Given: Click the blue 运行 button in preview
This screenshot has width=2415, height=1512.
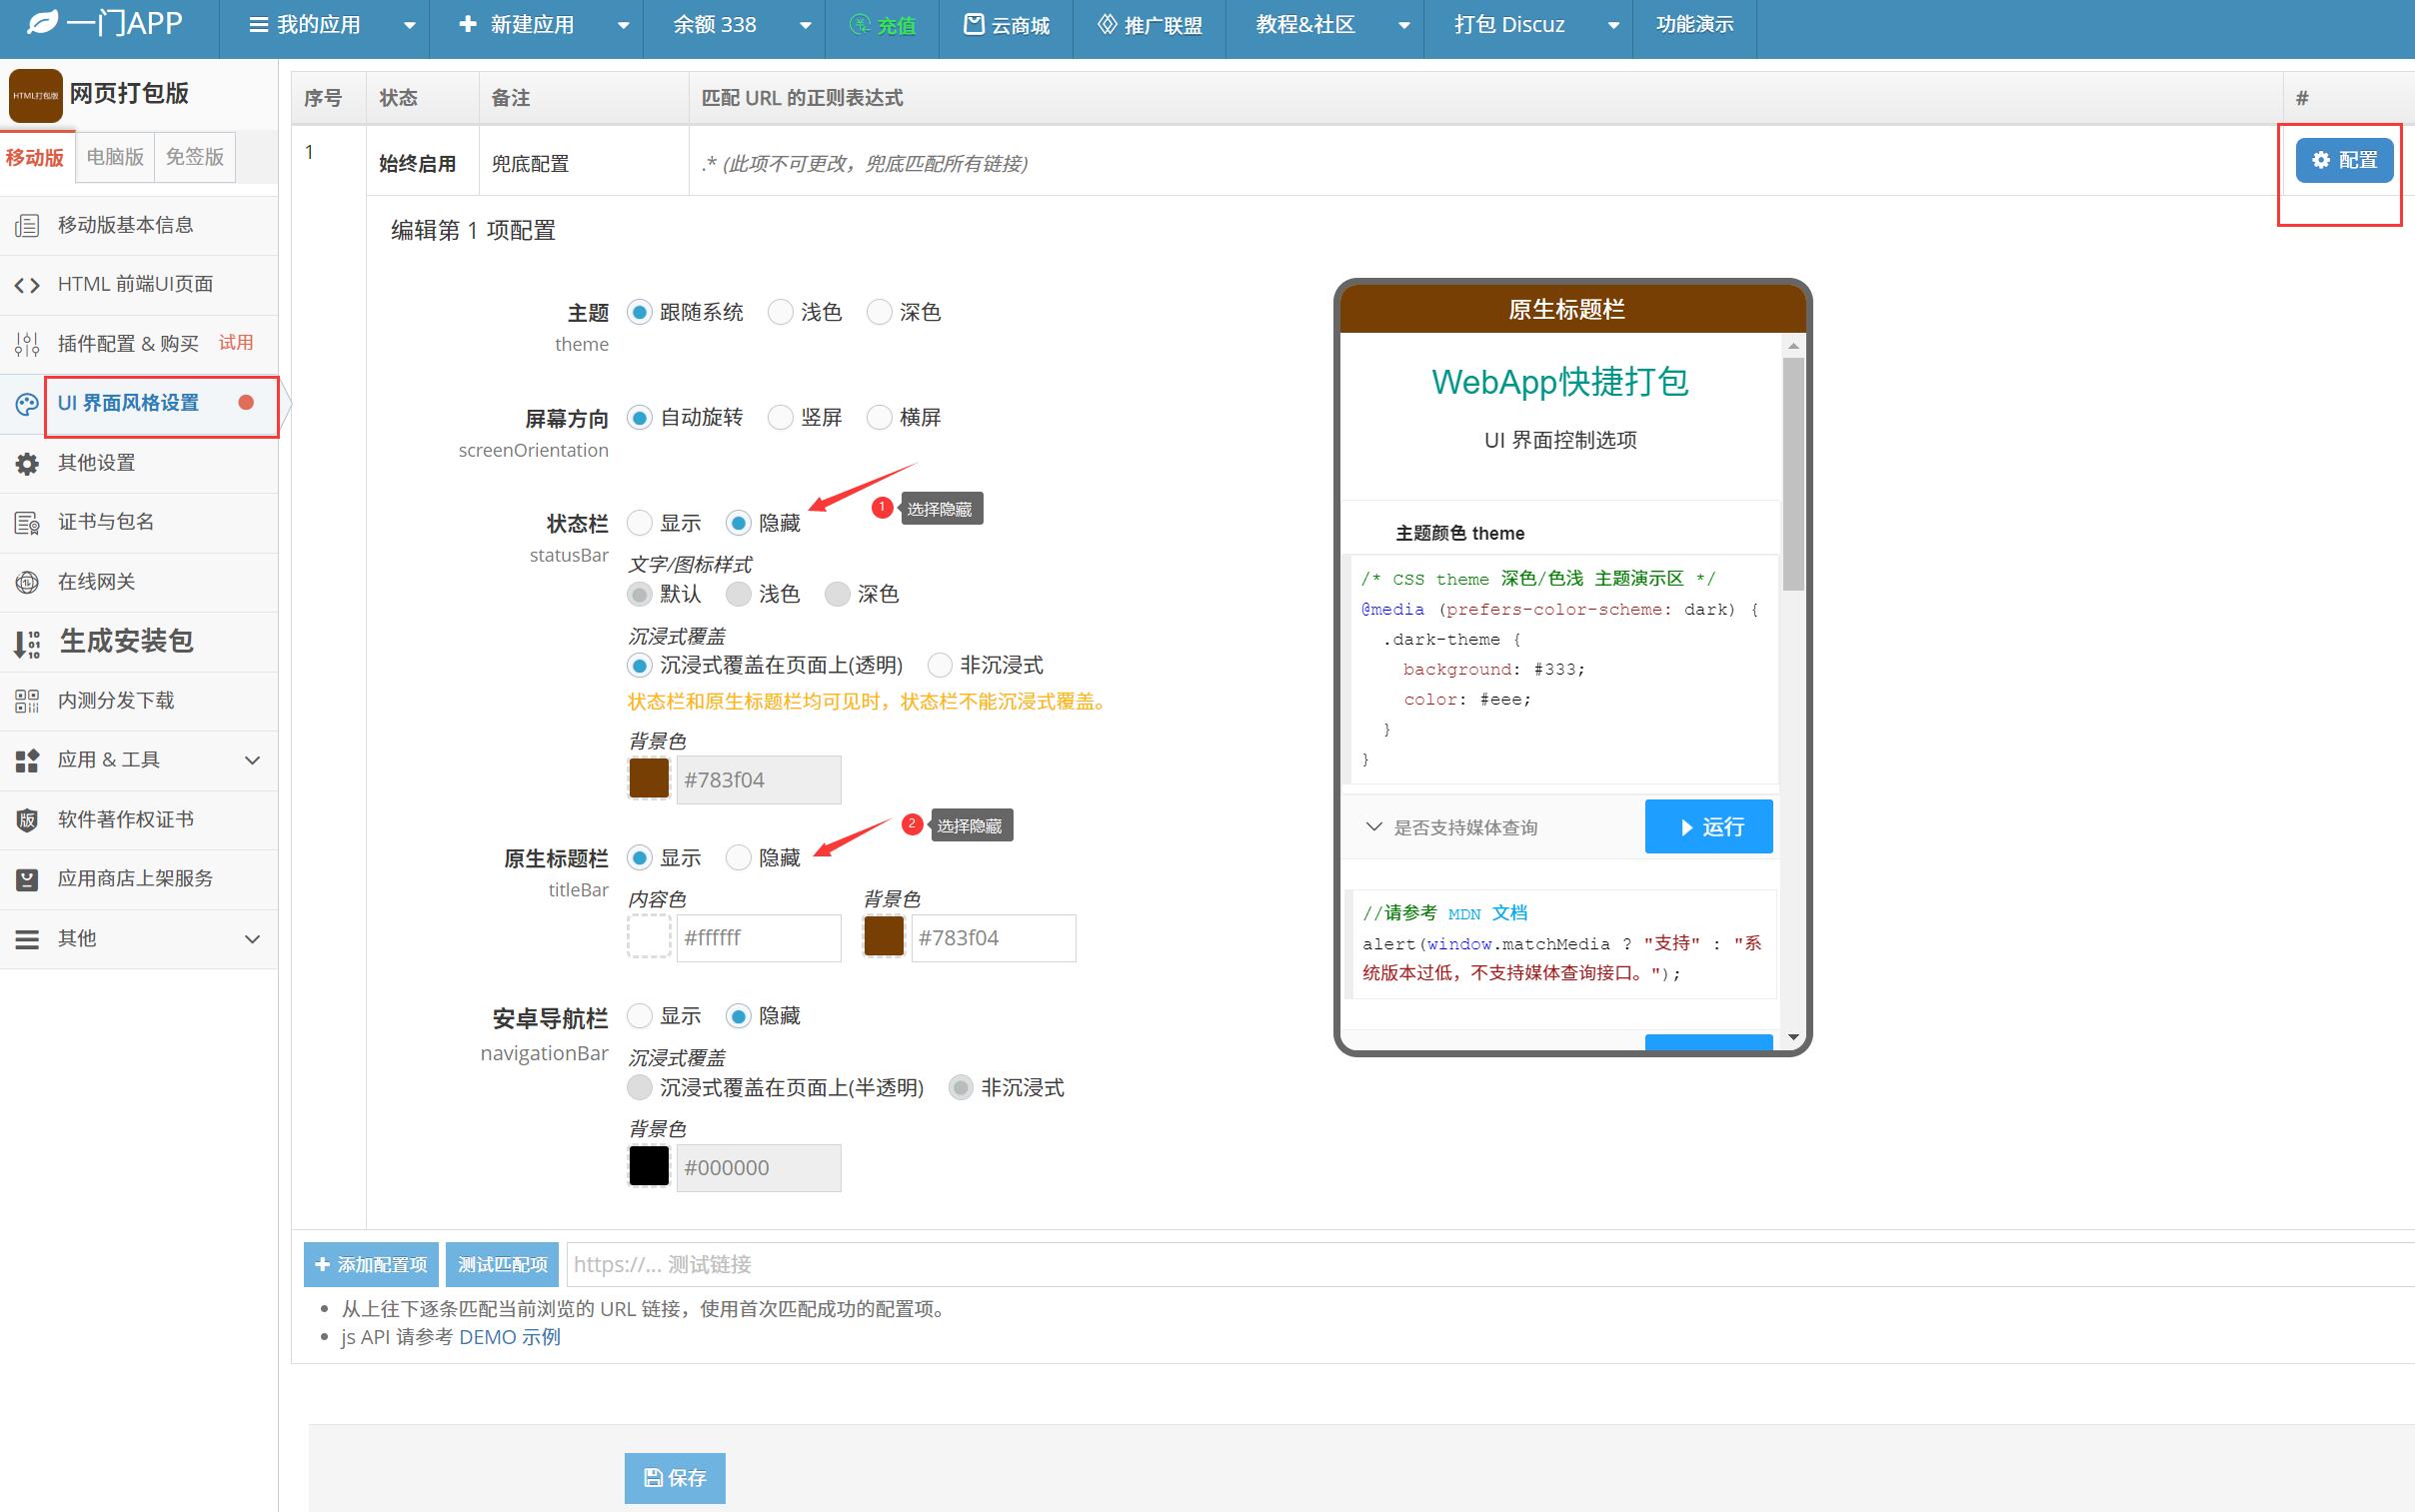Looking at the screenshot, I should (x=1708, y=827).
